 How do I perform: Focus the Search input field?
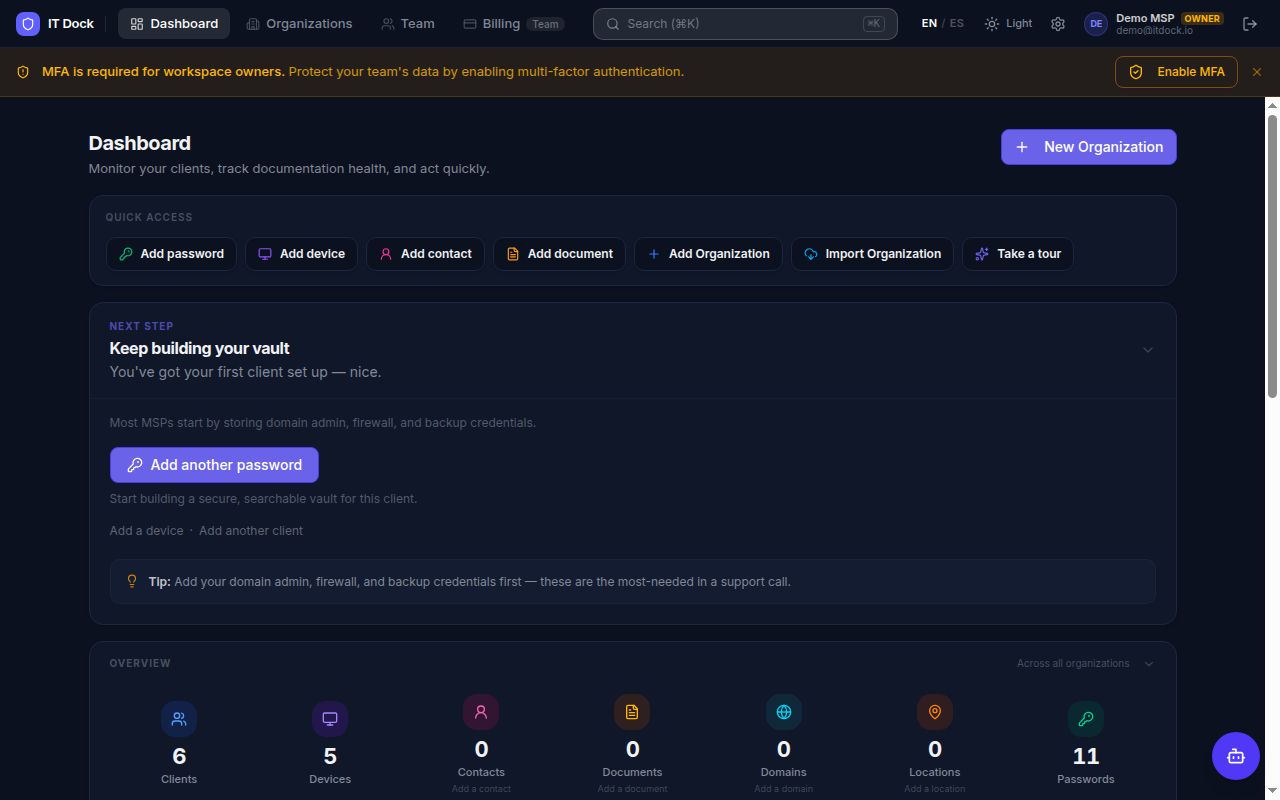[745, 24]
